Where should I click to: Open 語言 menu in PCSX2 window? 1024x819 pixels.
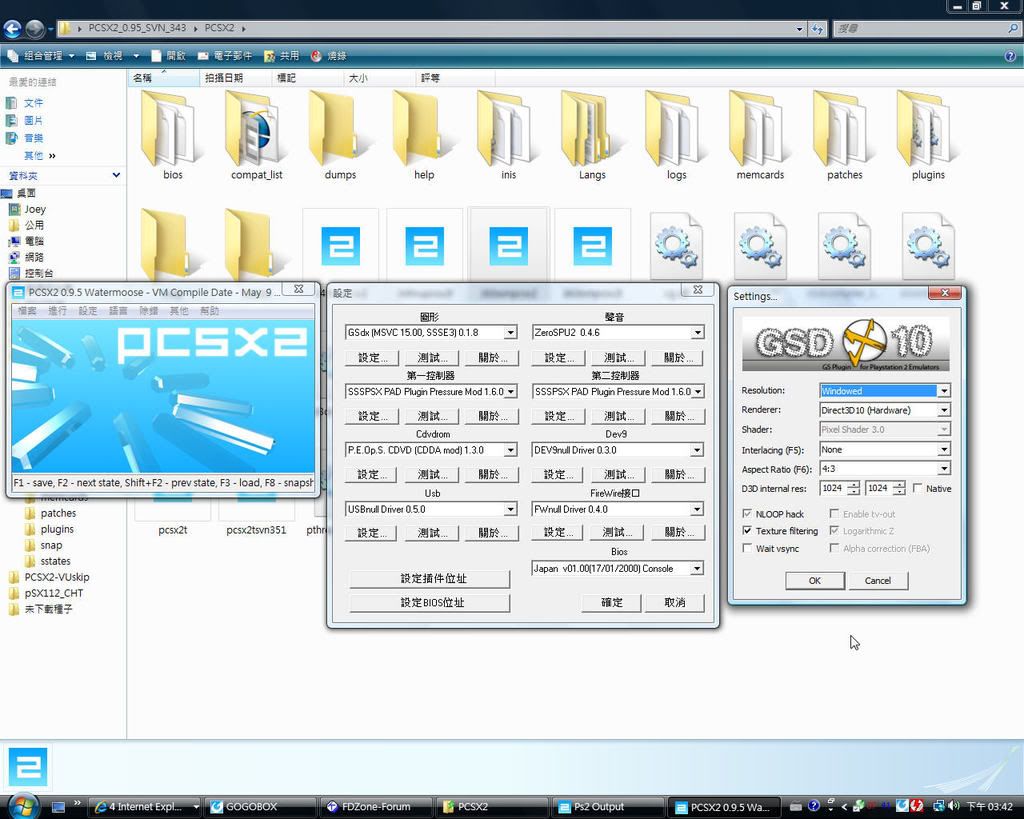pos(118,311)
